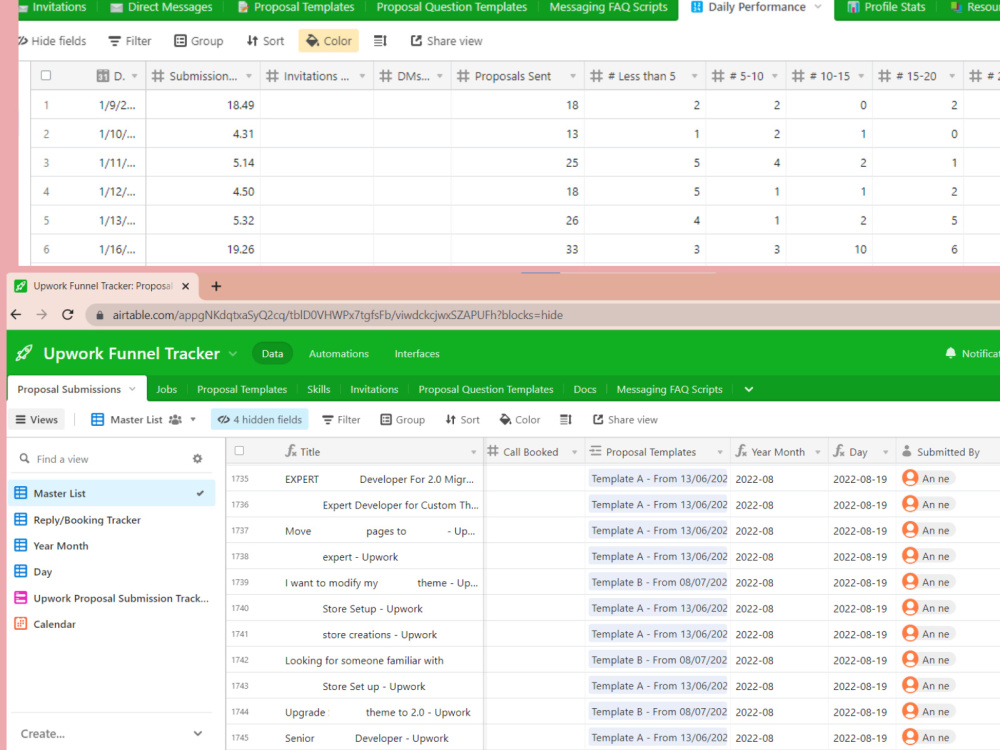Switch to Proposal Question Templates tab in lower window
The image size is (1000, 750).
click(x=485, y=389)
